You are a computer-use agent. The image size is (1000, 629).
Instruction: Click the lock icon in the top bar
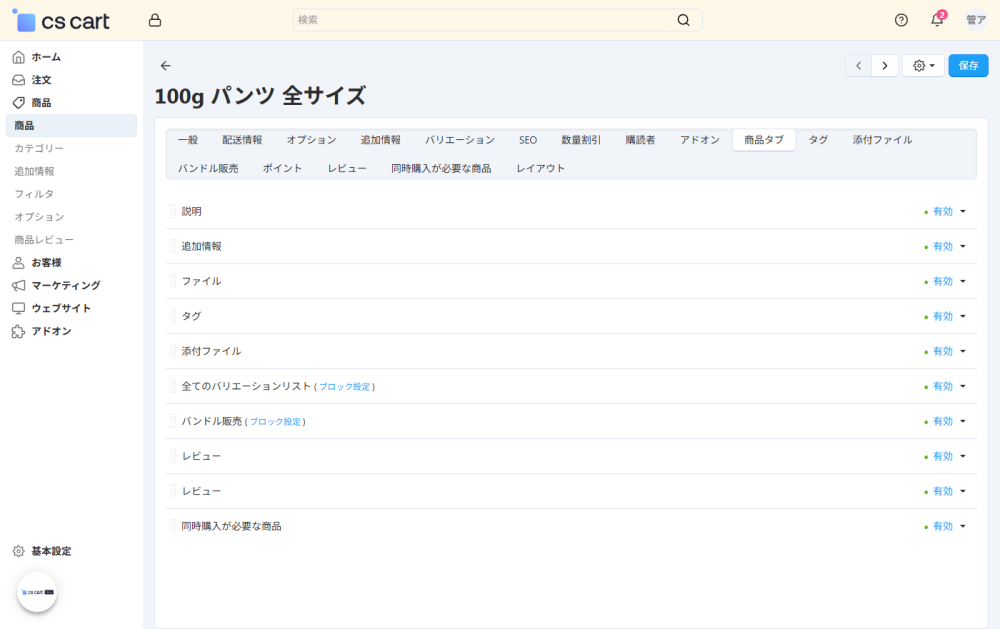click(154, 20)
